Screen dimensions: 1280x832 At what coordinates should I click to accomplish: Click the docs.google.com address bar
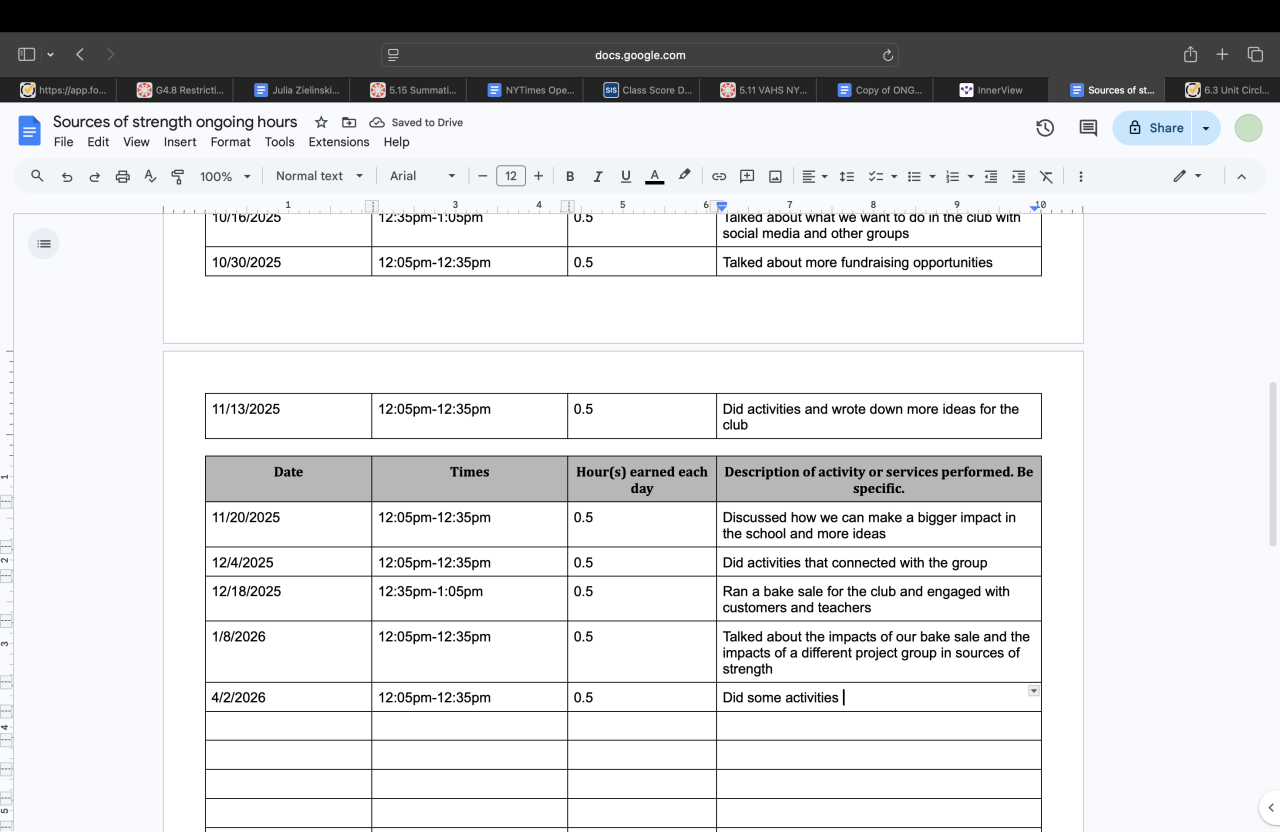[x=640, y=55]
